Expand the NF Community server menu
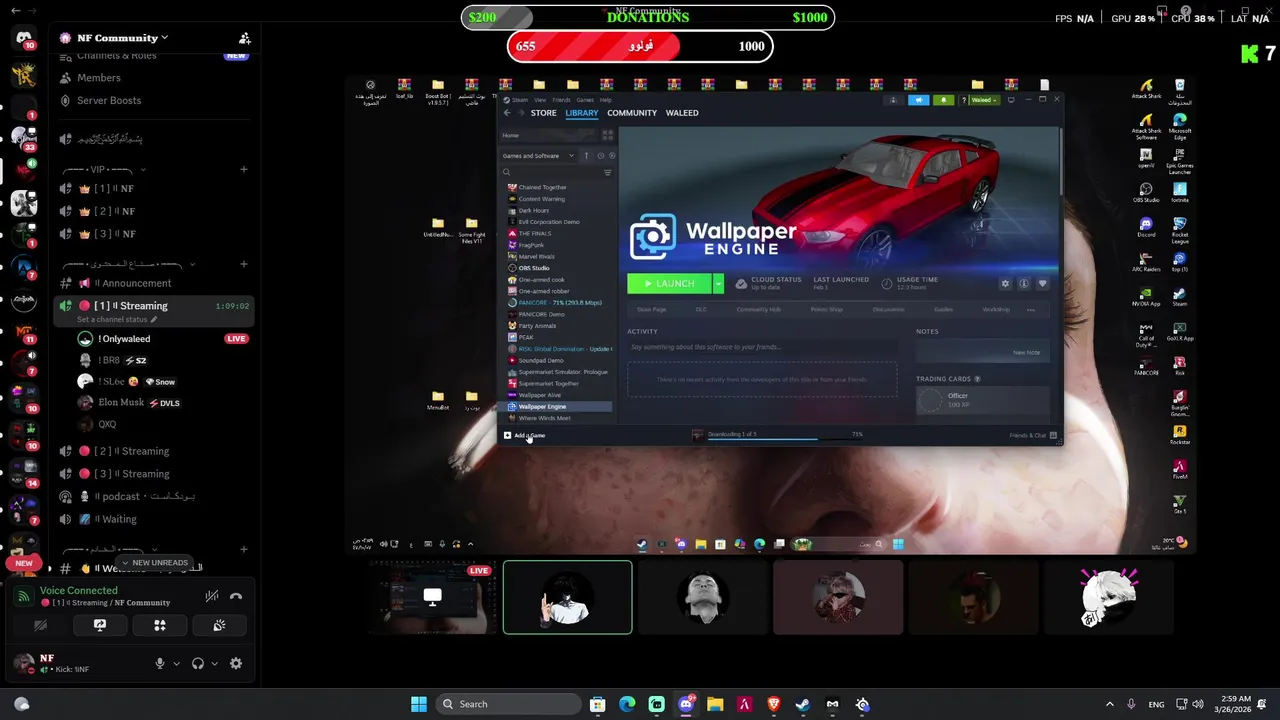Viewport: 1280px width, 720px height. tap(122, 38)
